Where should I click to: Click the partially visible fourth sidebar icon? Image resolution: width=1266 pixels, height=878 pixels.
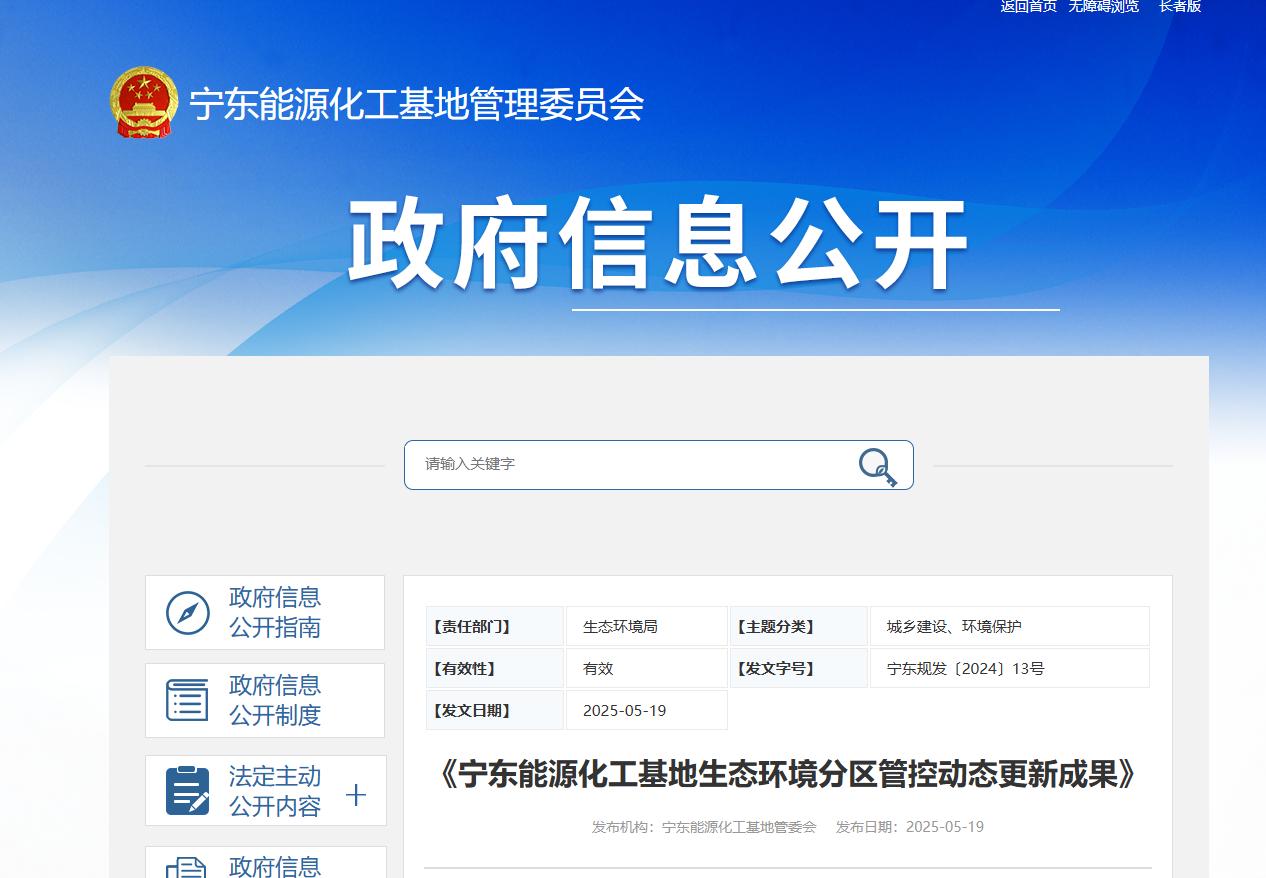point(187,867)
